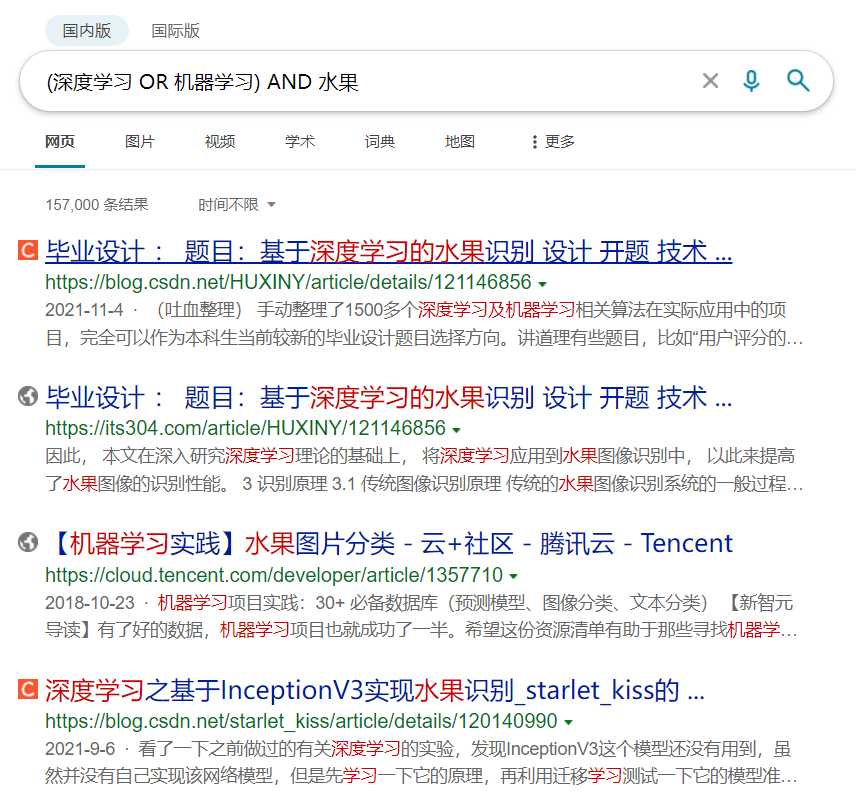
Task: Submit the query with the magnifier icon
Action: coord(798,81)
